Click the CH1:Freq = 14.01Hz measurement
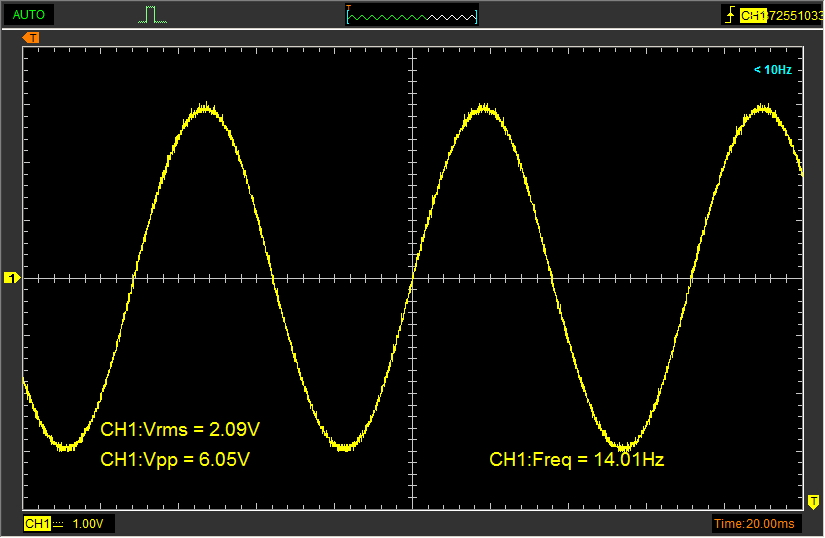825x538 pixels. pos(577,460)
